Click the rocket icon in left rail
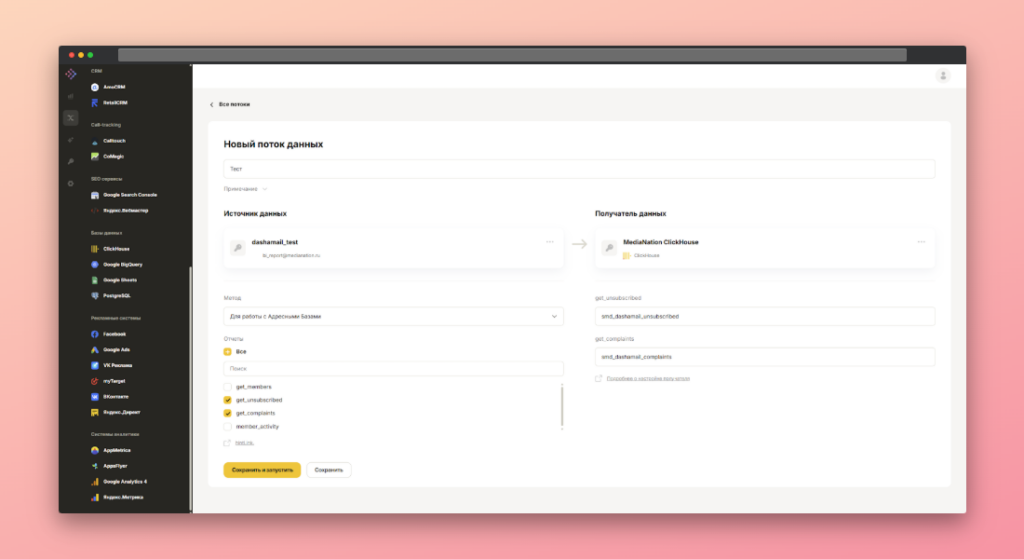This screenshot has height=559, width=1024. click(x=71, y=140)
